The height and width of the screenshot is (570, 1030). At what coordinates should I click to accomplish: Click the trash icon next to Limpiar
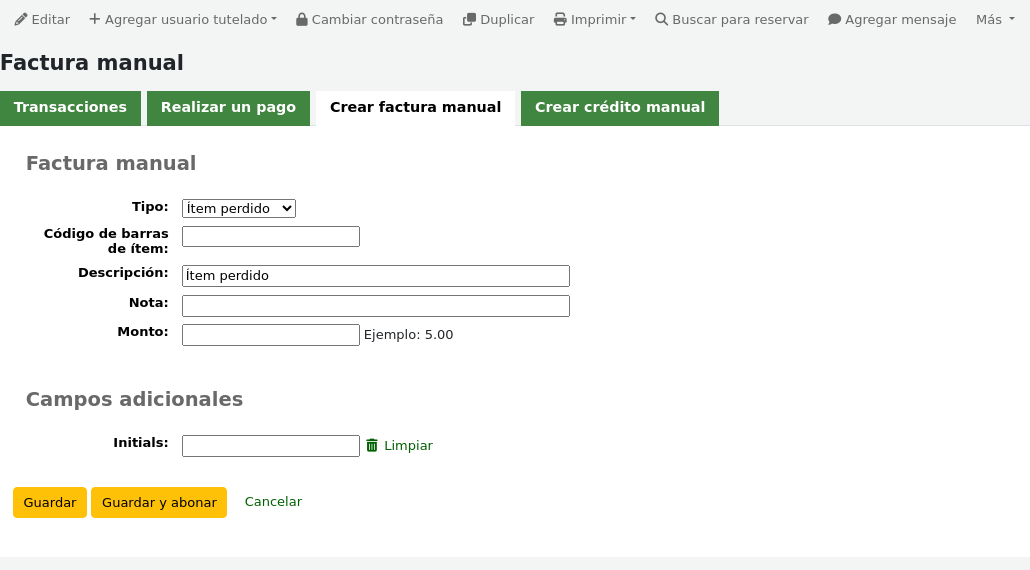(372, 446)
